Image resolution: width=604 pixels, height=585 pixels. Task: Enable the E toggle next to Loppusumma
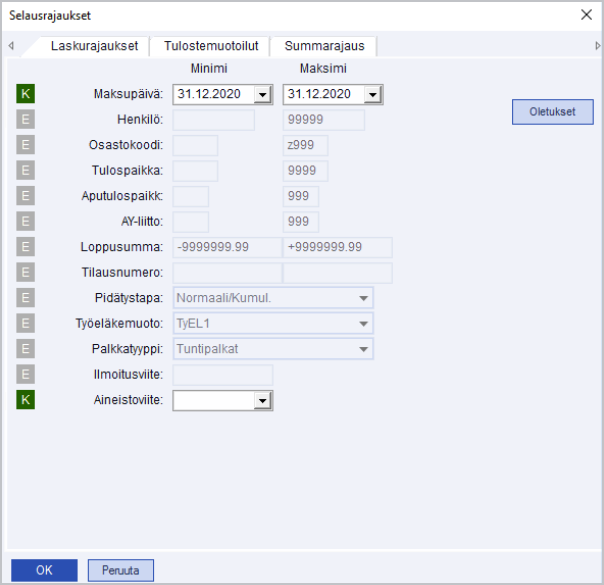26,247
